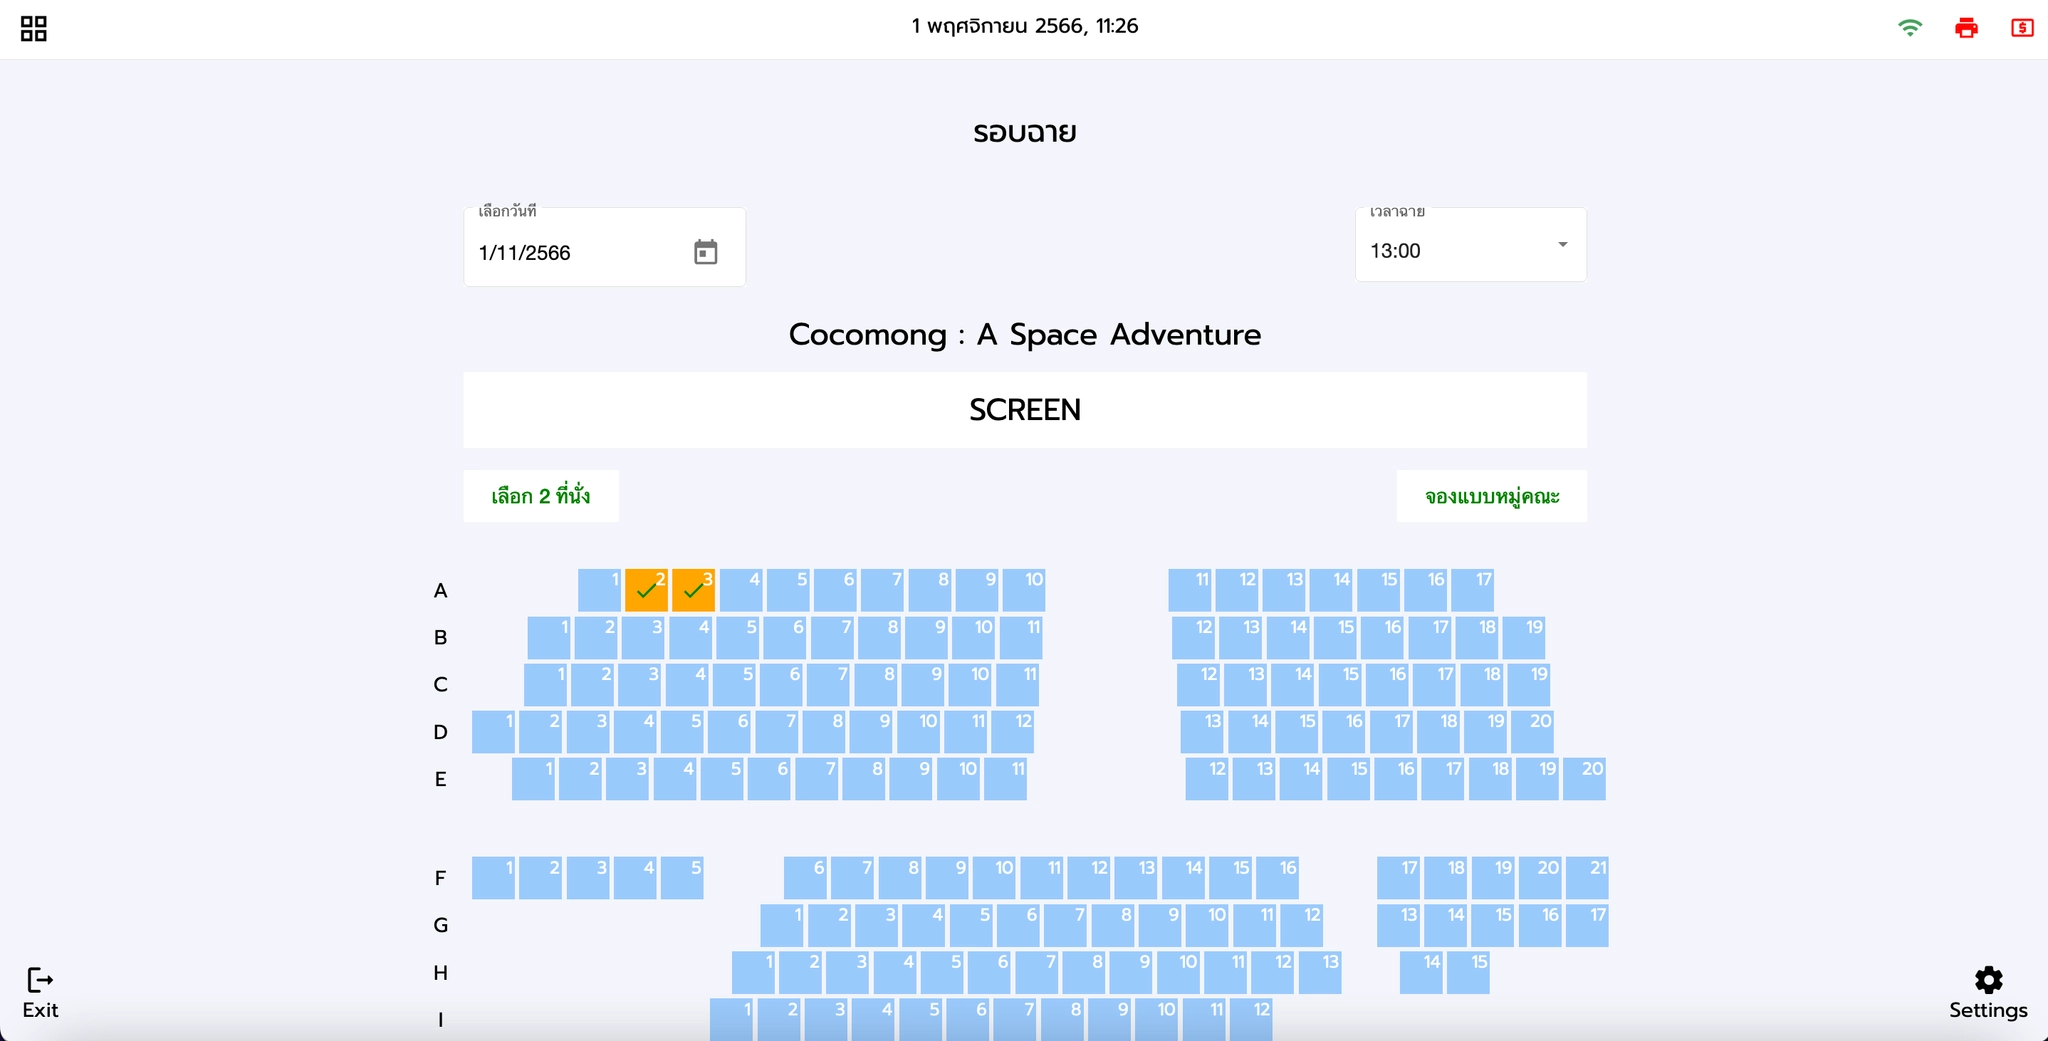
Task: Select seat D1 in row D
Action: click(493, 732)
